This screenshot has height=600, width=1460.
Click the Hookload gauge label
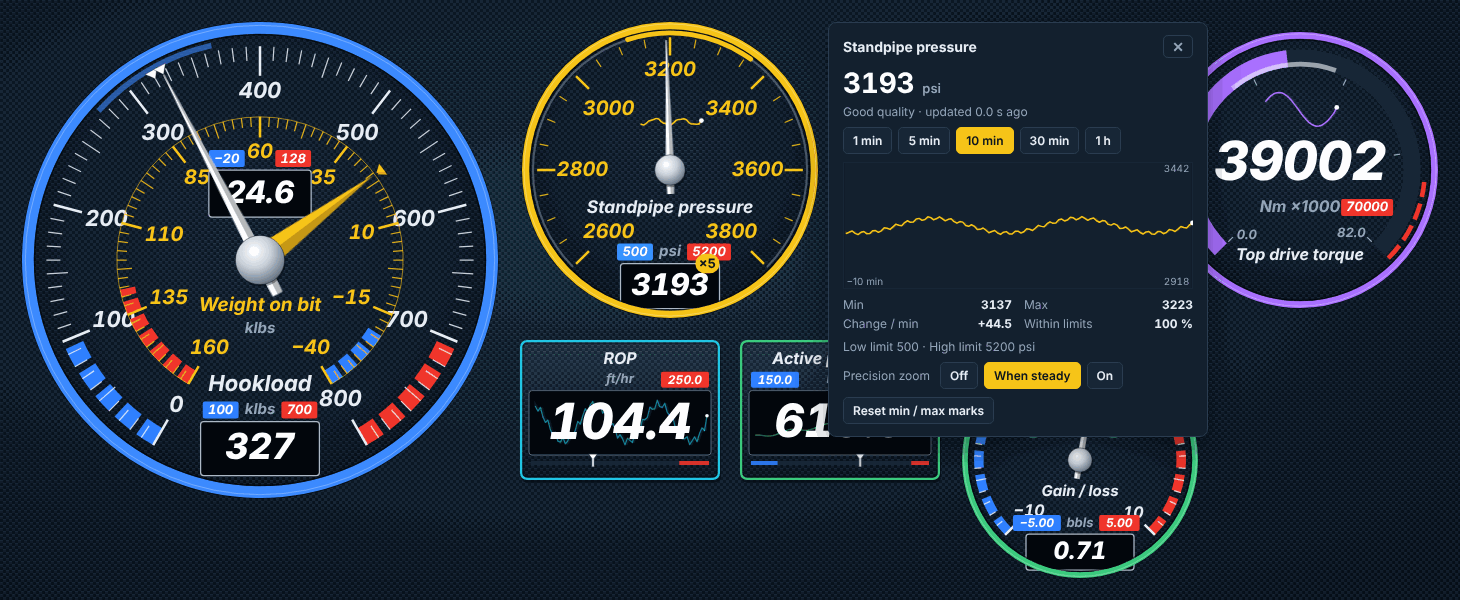click(260, 384)
